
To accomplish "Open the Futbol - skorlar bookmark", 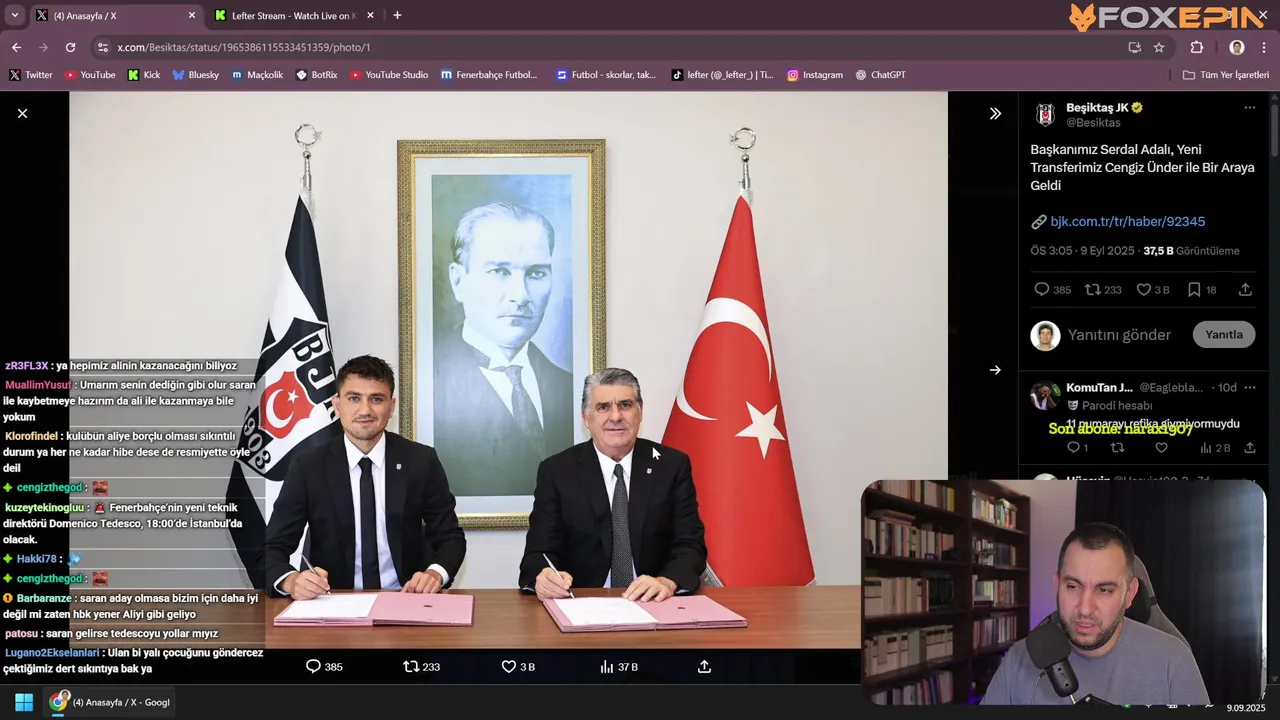I will pos(607,75).
